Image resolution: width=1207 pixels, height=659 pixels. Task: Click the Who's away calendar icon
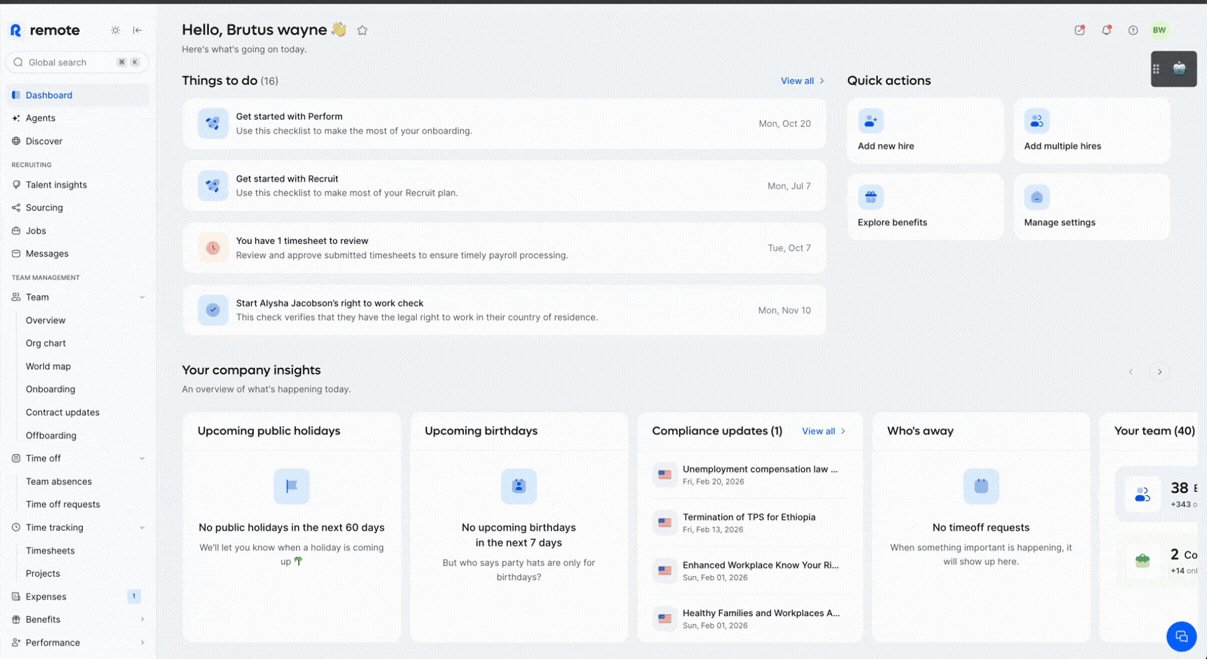tap(981, 486)
